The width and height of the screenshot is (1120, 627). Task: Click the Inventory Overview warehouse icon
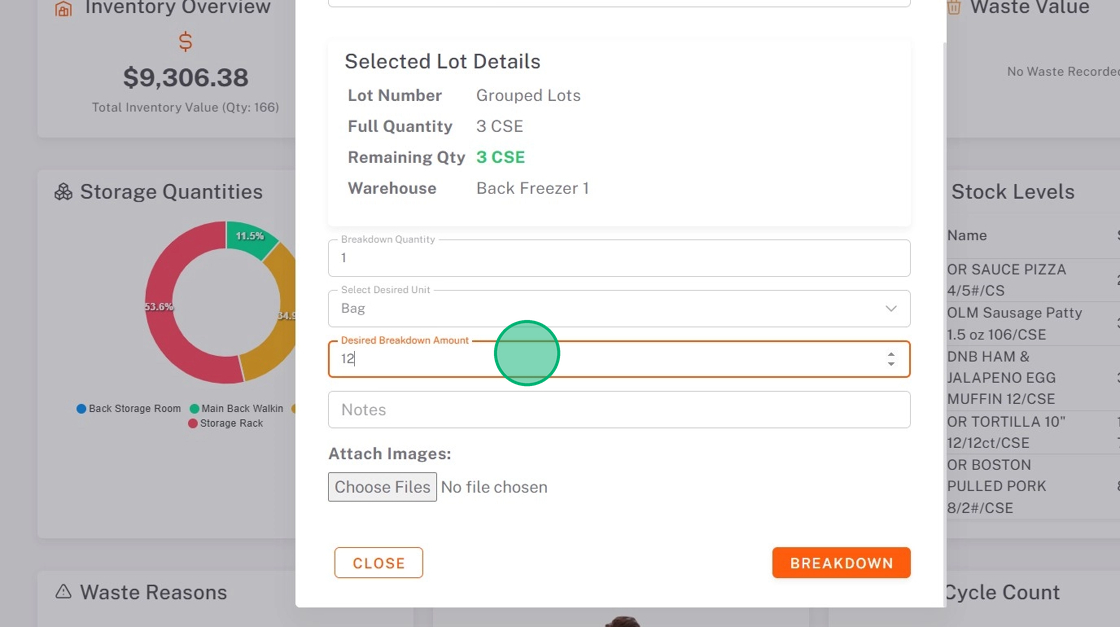[x=64, y=9]
